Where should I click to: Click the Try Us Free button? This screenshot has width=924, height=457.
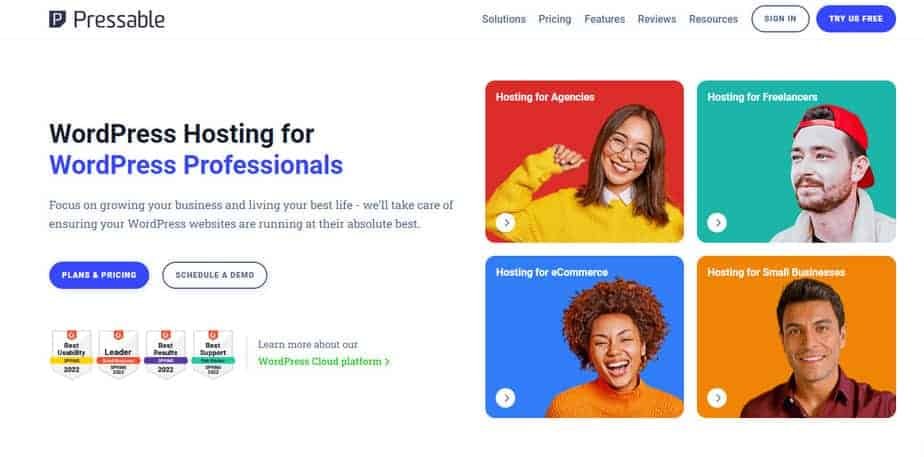click(856, 19)
